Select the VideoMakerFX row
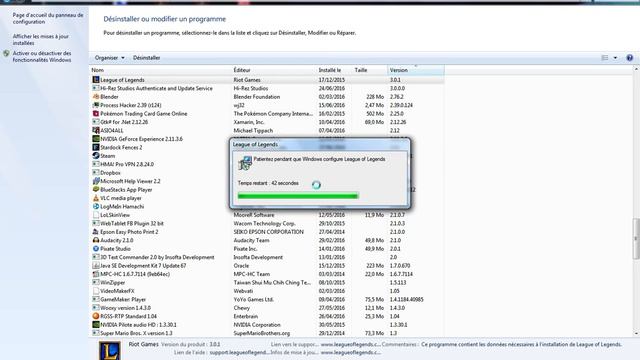Image resolution: width=640 pixels, height=360 pixels. 267,291
